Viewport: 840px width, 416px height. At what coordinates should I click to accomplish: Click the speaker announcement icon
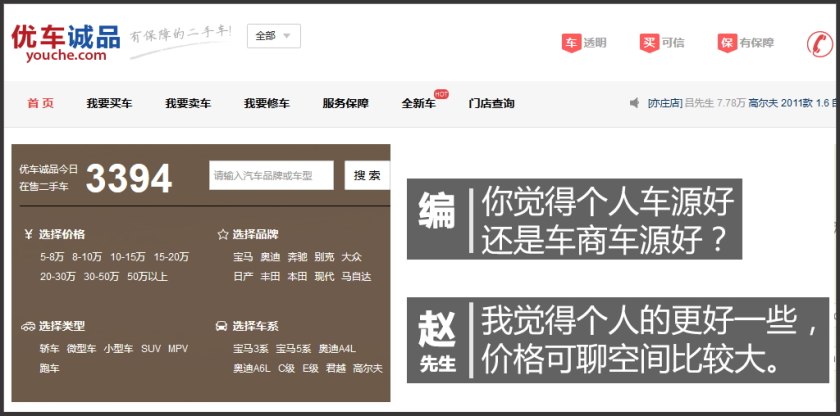point(634,103)
